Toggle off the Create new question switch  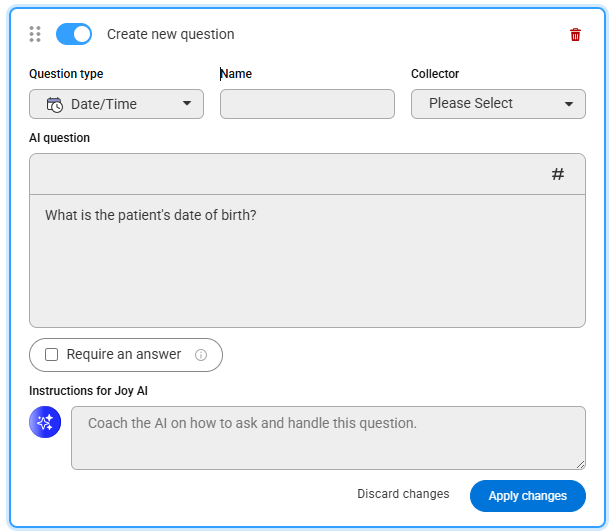pos(74,34)
